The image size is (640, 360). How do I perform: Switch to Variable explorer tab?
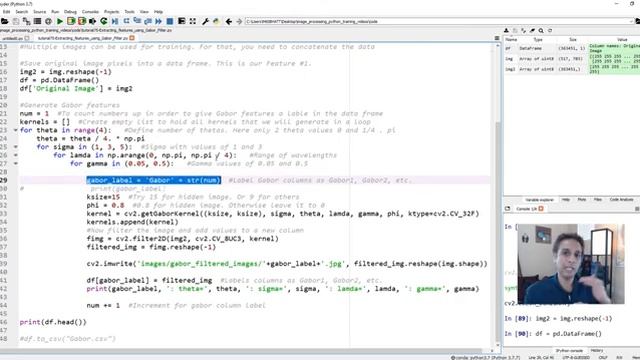coord(539,200)
